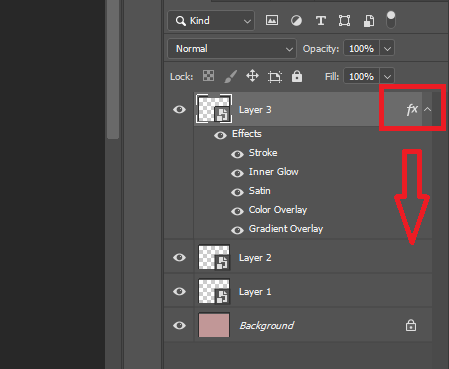Select the Layer 1 thumbnail
The image size is (449, 369).
(x=214, y=291)
